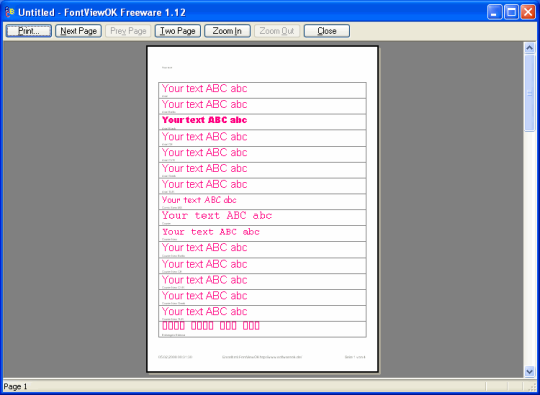
Task: Click the disabled Prev Page button
Action: (x=128, y=31)
